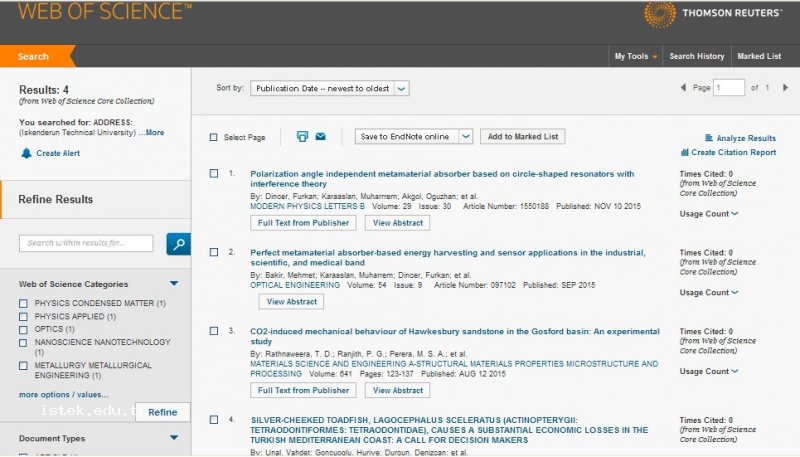
Task: Check the Select Page checkbox
Action: point(213,137)
